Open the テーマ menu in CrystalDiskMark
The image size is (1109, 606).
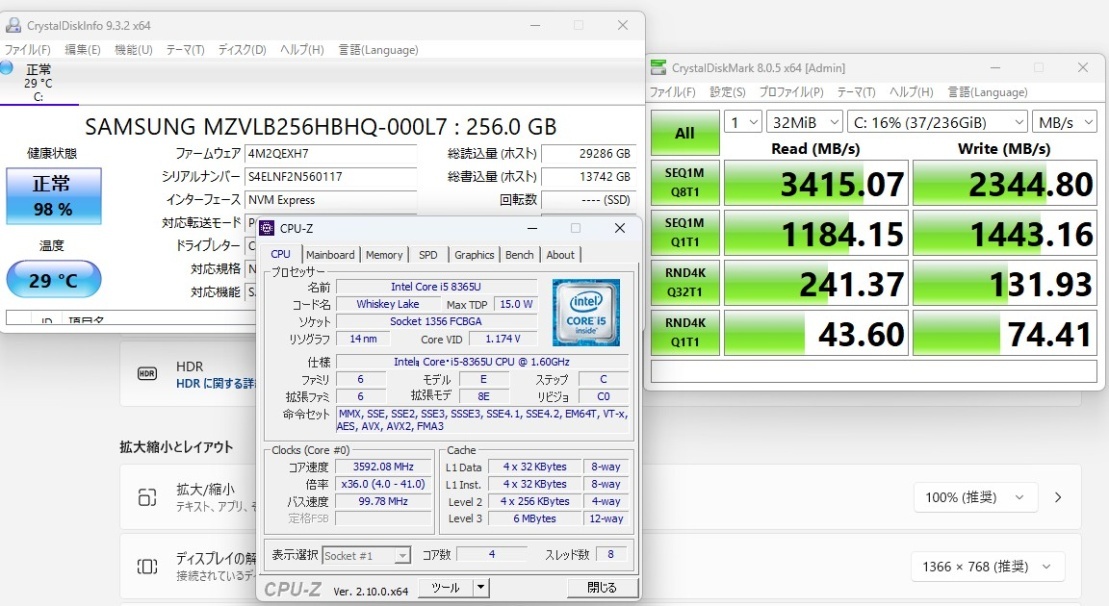pyautogui.click(x=855, y=92)
